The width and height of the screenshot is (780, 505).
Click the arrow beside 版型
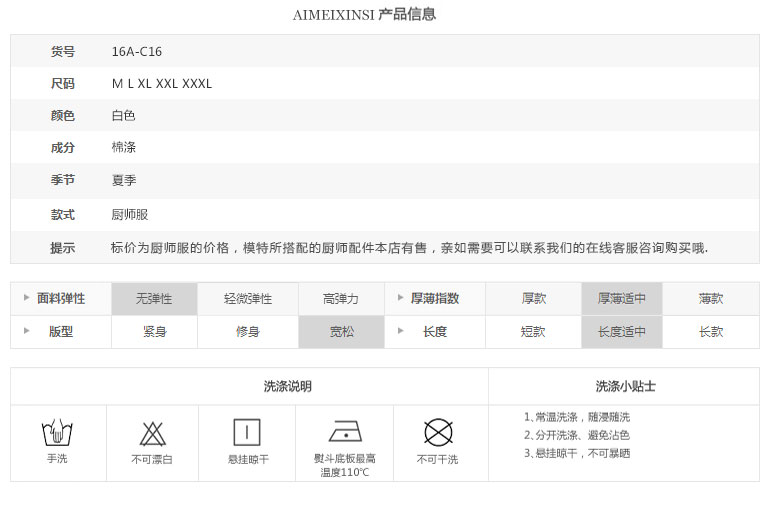click(26, 331)
